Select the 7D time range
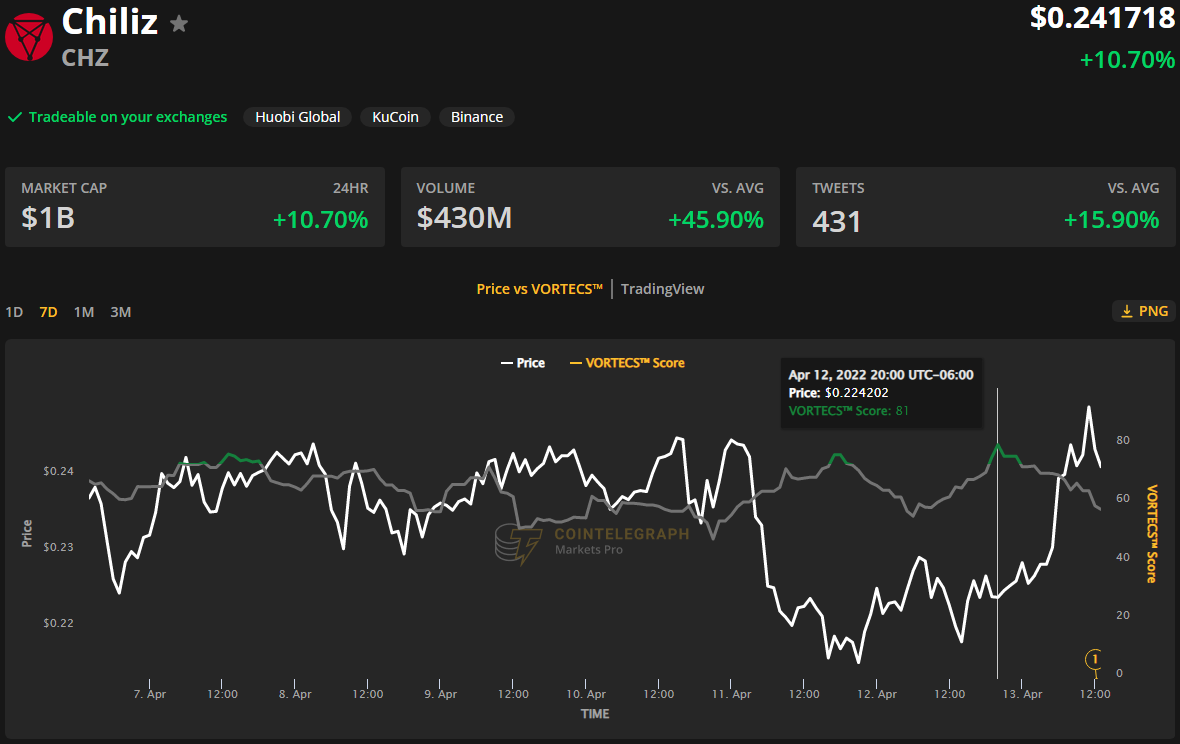Viewport: 1180px width, 744px height. tap(48, 312)
